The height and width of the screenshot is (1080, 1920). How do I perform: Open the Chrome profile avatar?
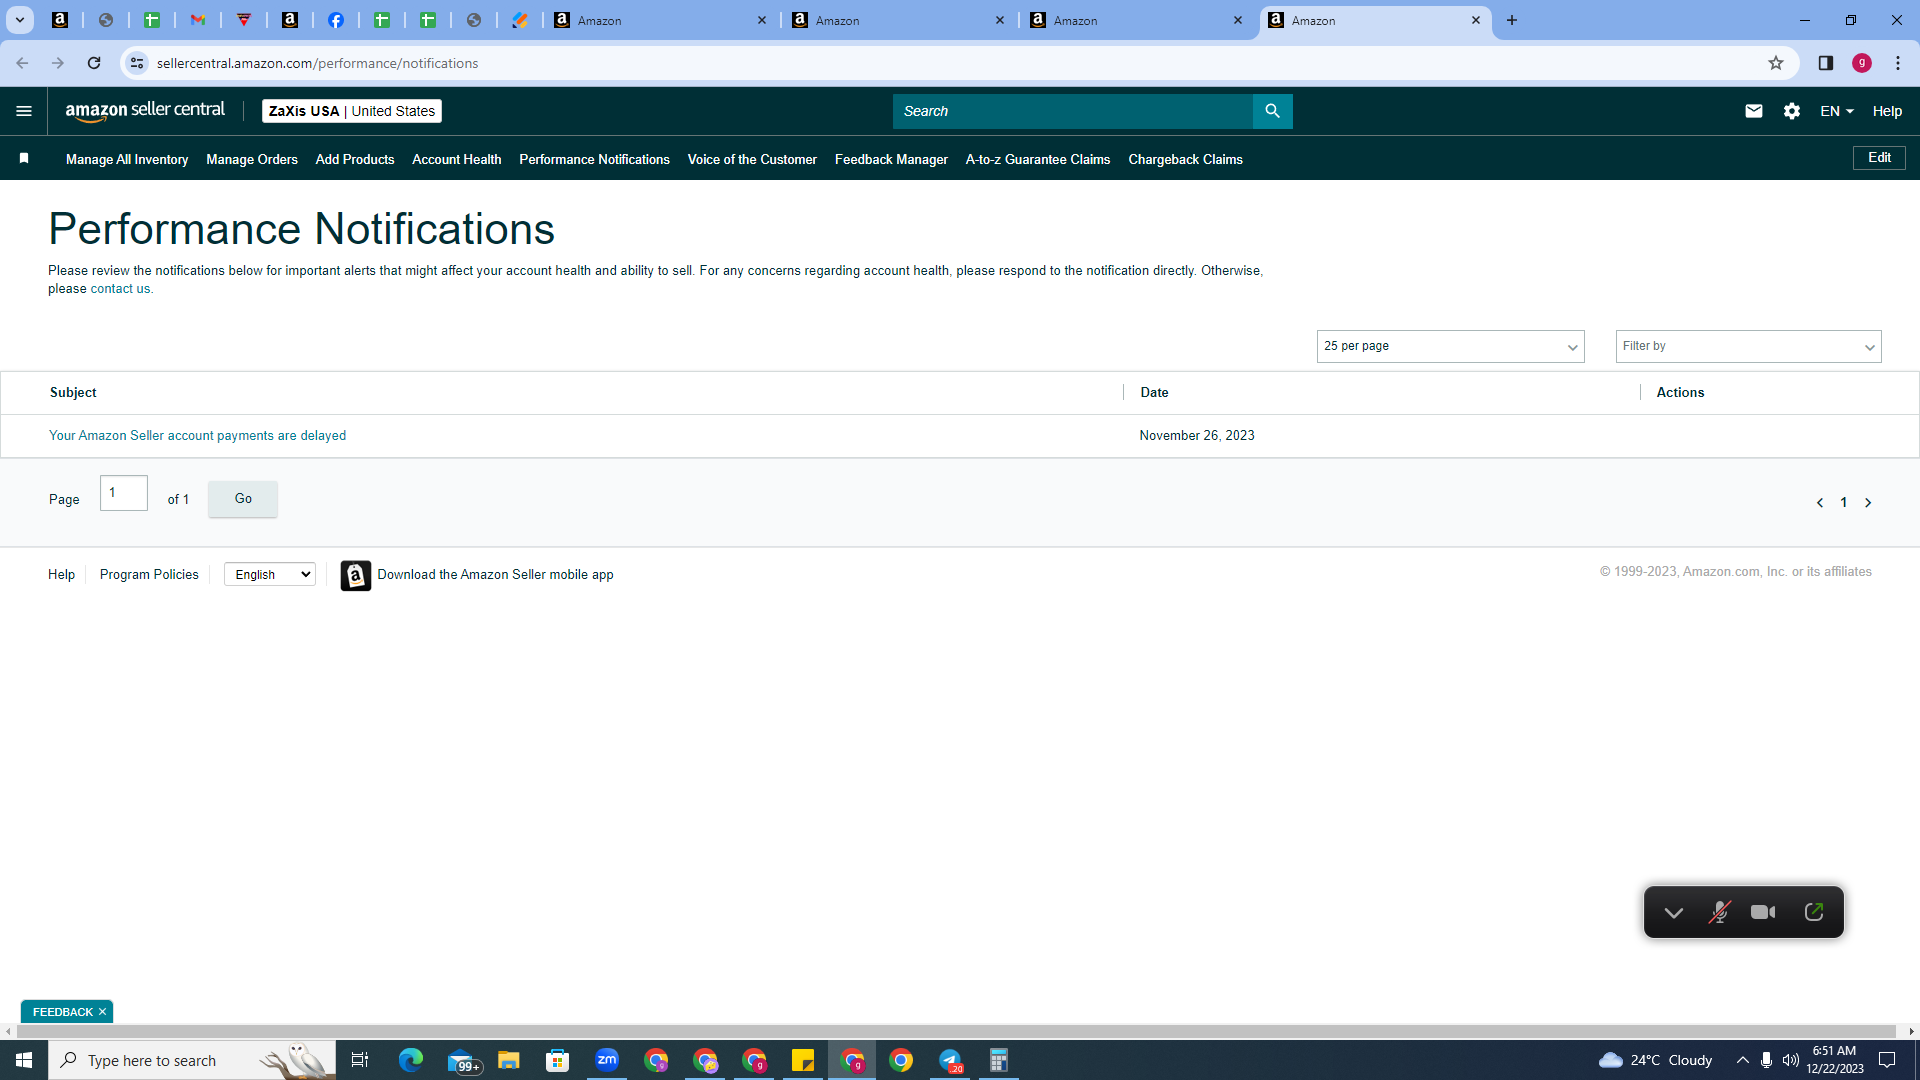pyautogui.click(x=1862, y=63)
